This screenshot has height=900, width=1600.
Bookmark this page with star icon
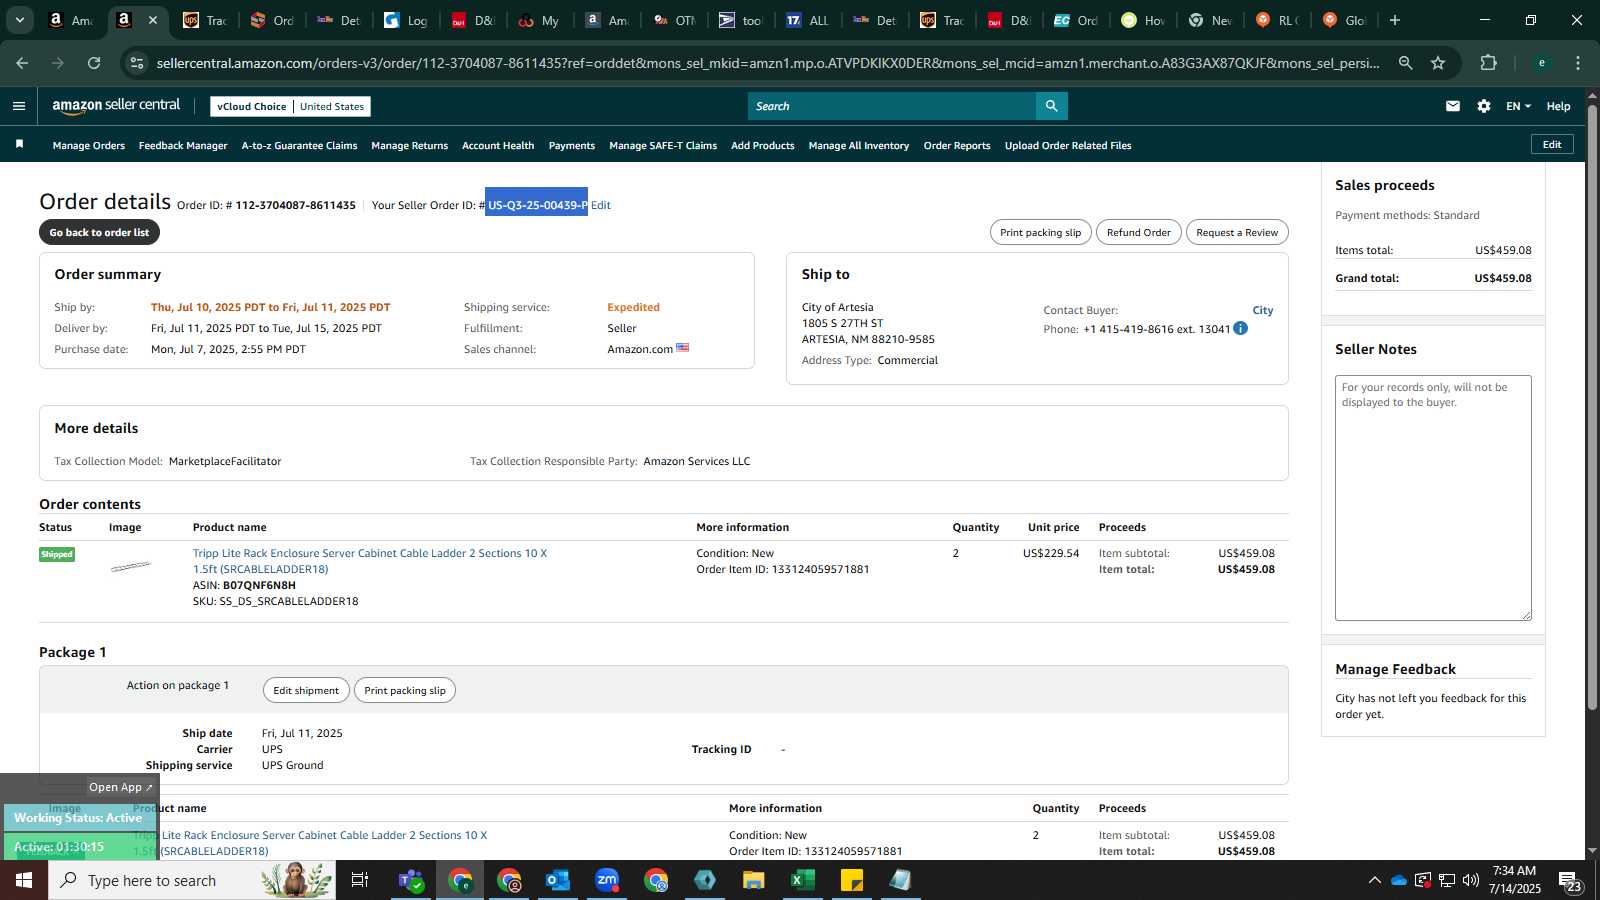coord(1438,63)
